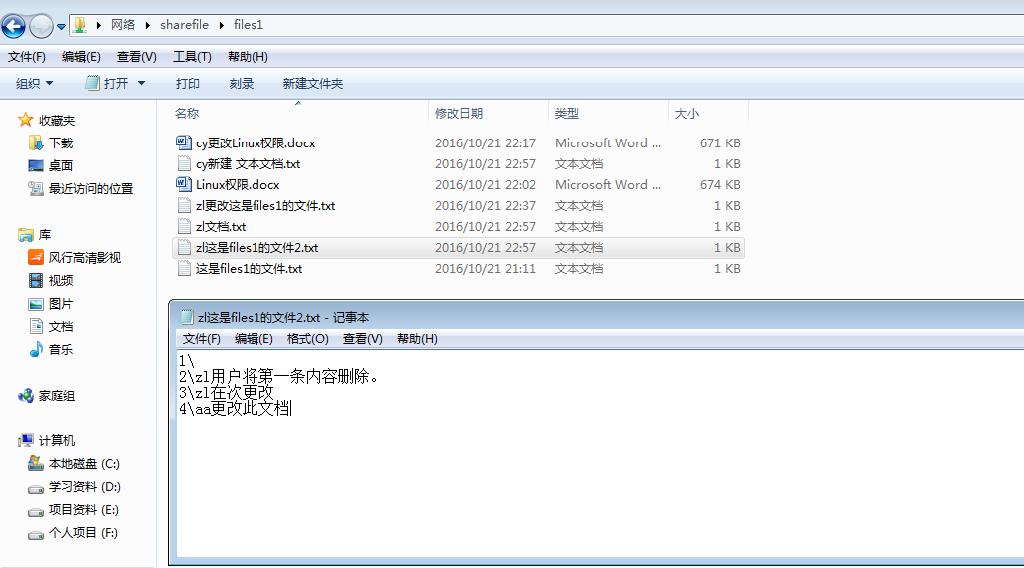
Task: Click files1 in address path
Action: pos(248,25)
